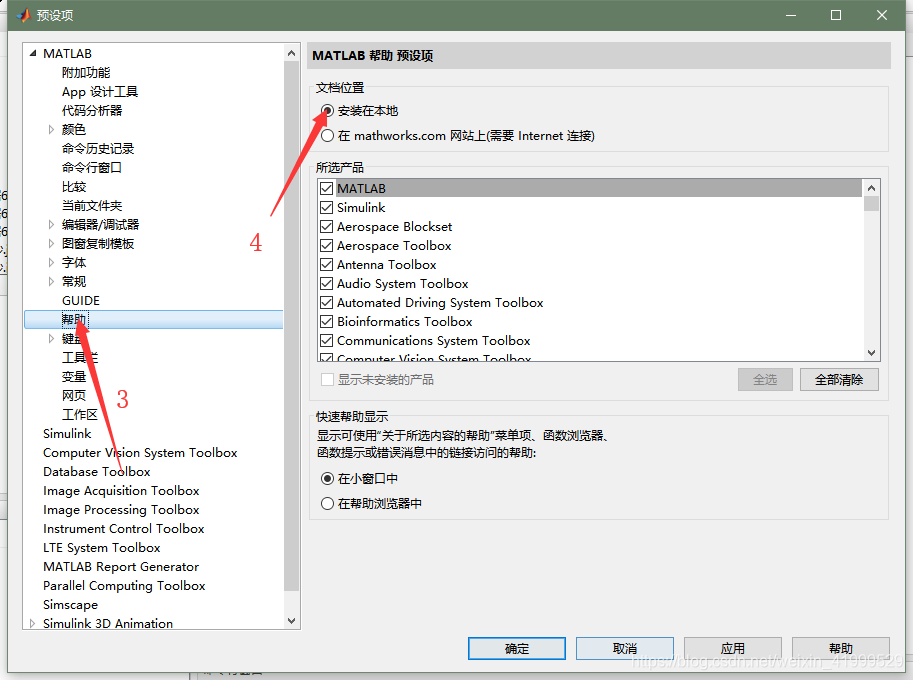Choose 在小窗口中 quick help option
The image size is (913, 680).
(x=327, y=479)
